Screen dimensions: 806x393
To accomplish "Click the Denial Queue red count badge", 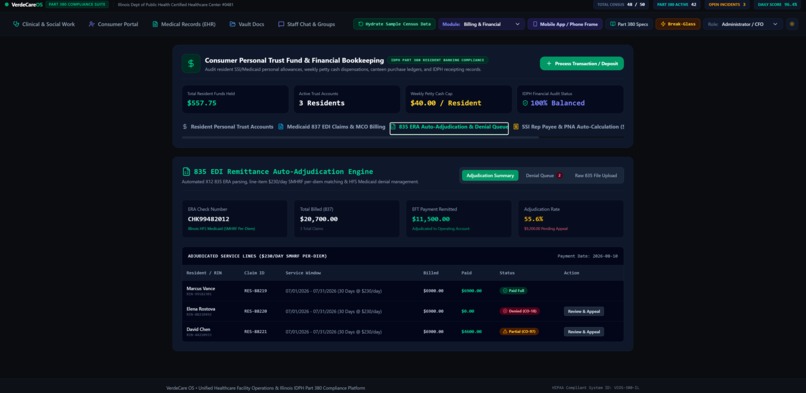I will click(x=559, y=176).
